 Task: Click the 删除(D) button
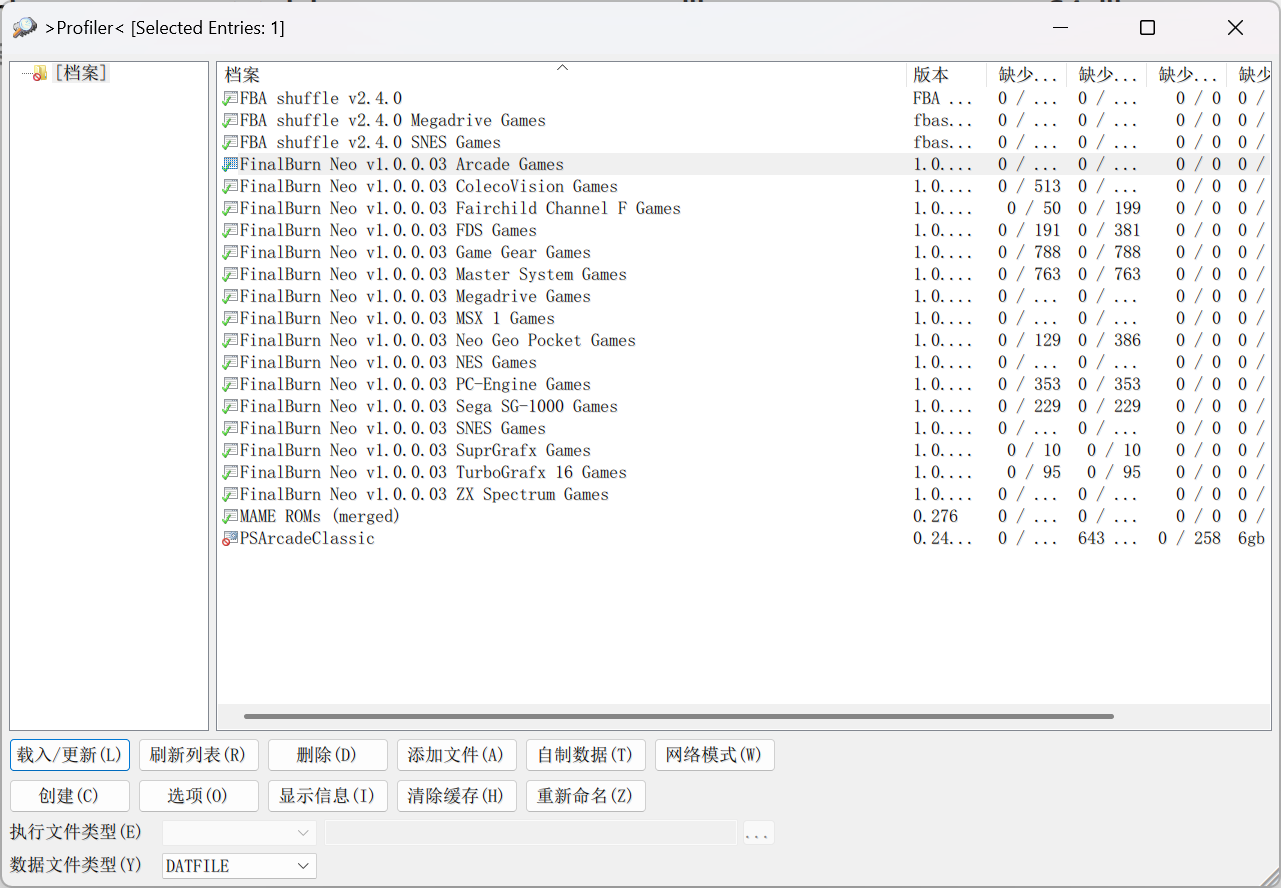tap(327, 755)
